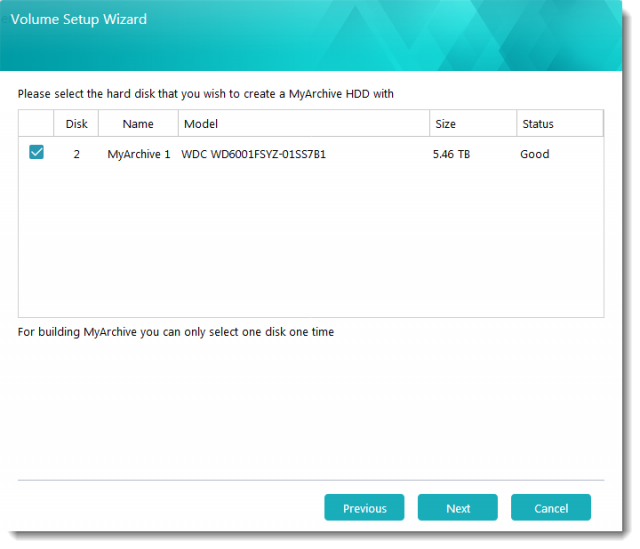Image resolution: width=640 pixels, height=549 pixels.
Task: Click the 'only select one disk' note
Action: [176, 331]
